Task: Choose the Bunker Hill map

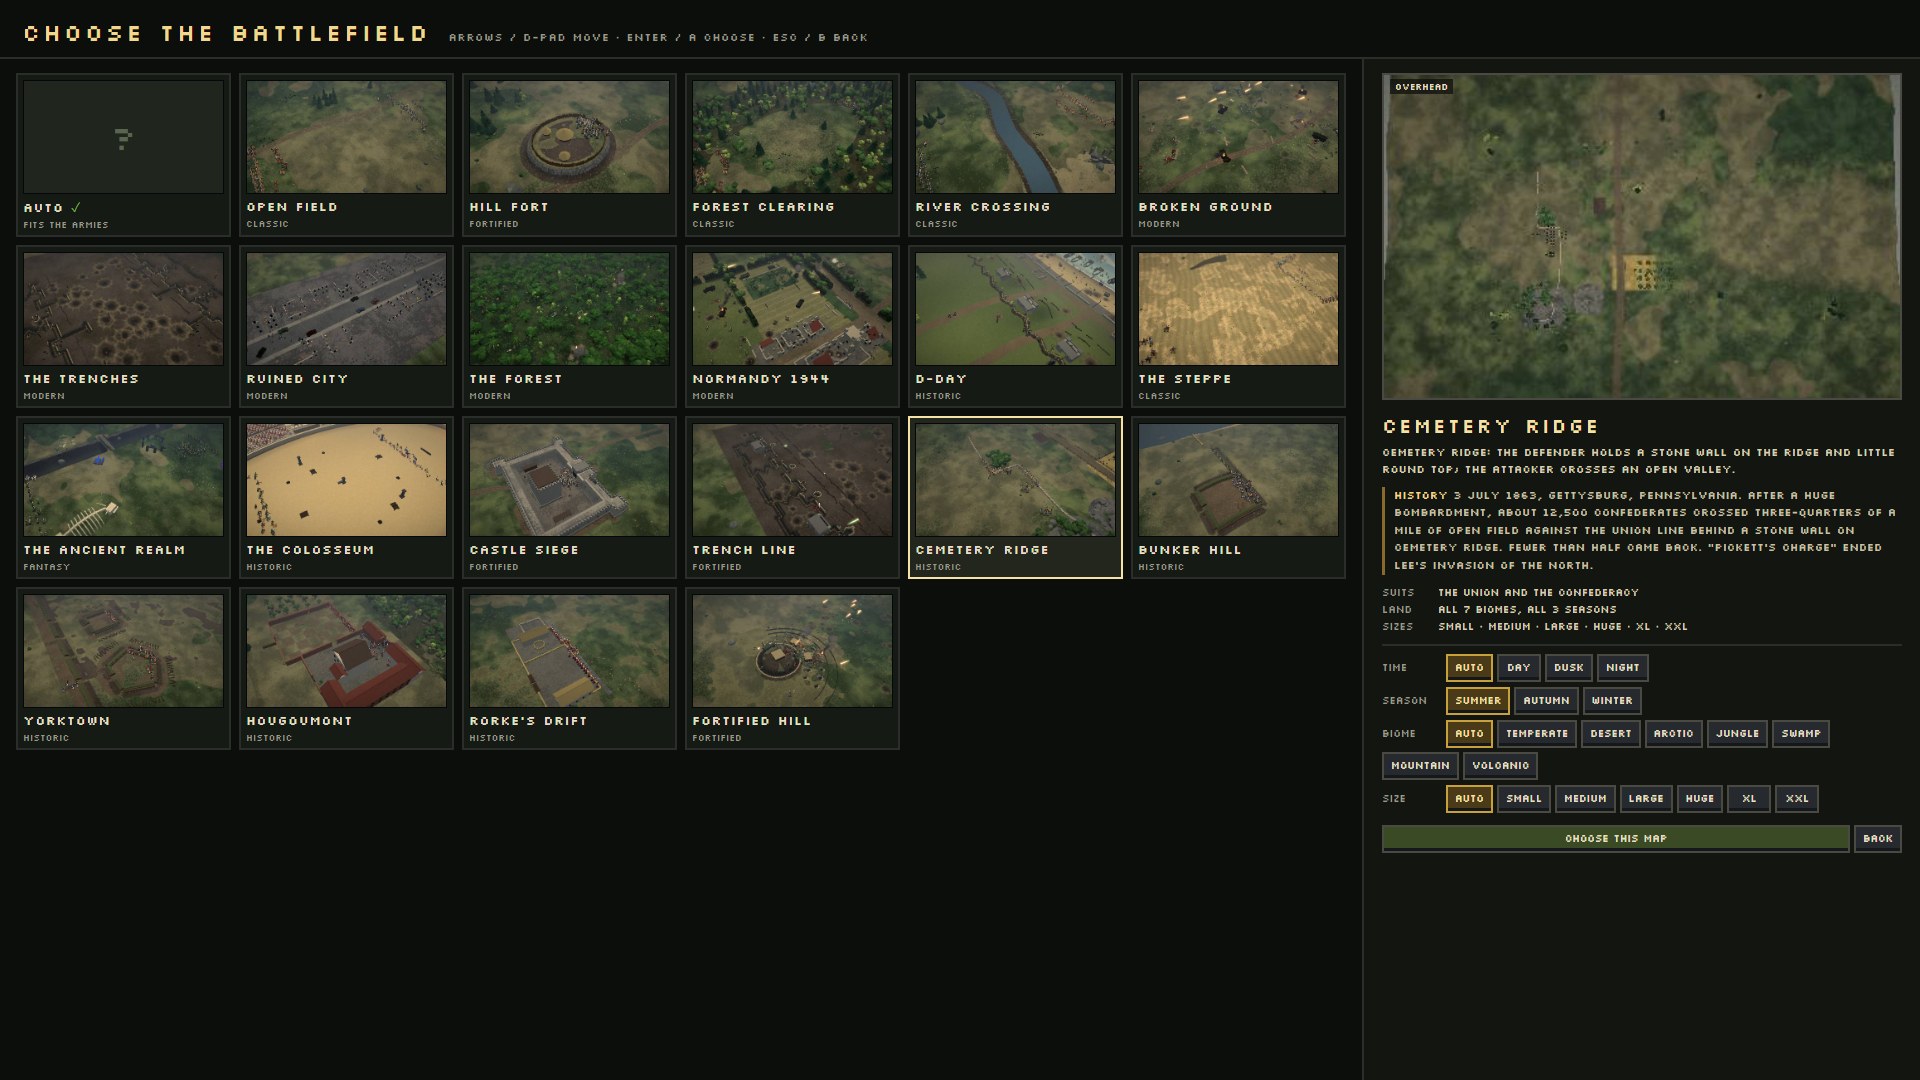Action: click(1238, 498)
